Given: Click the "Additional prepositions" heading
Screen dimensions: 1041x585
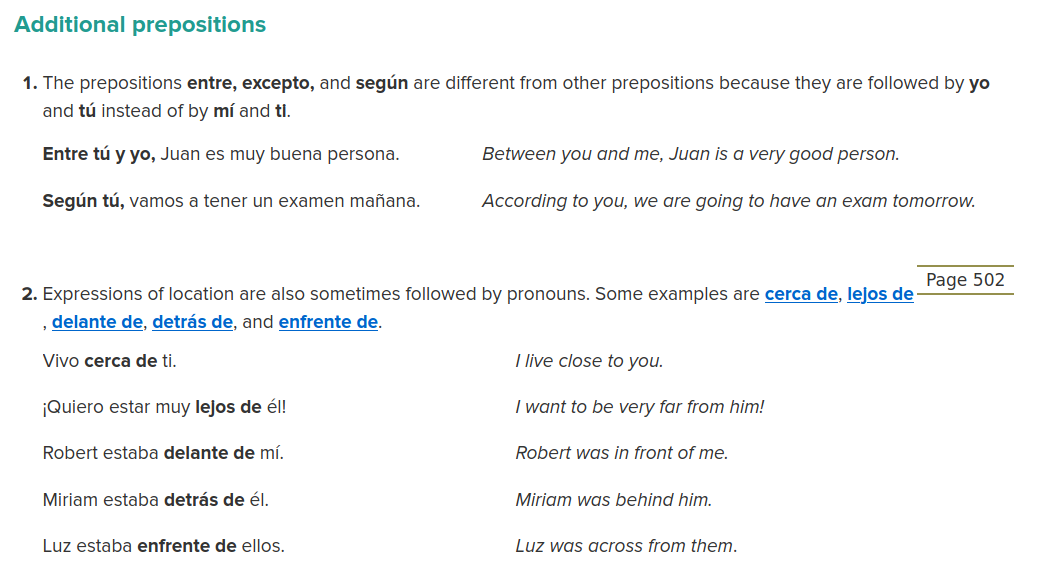Looking at the screenshot, I should 140,25.
